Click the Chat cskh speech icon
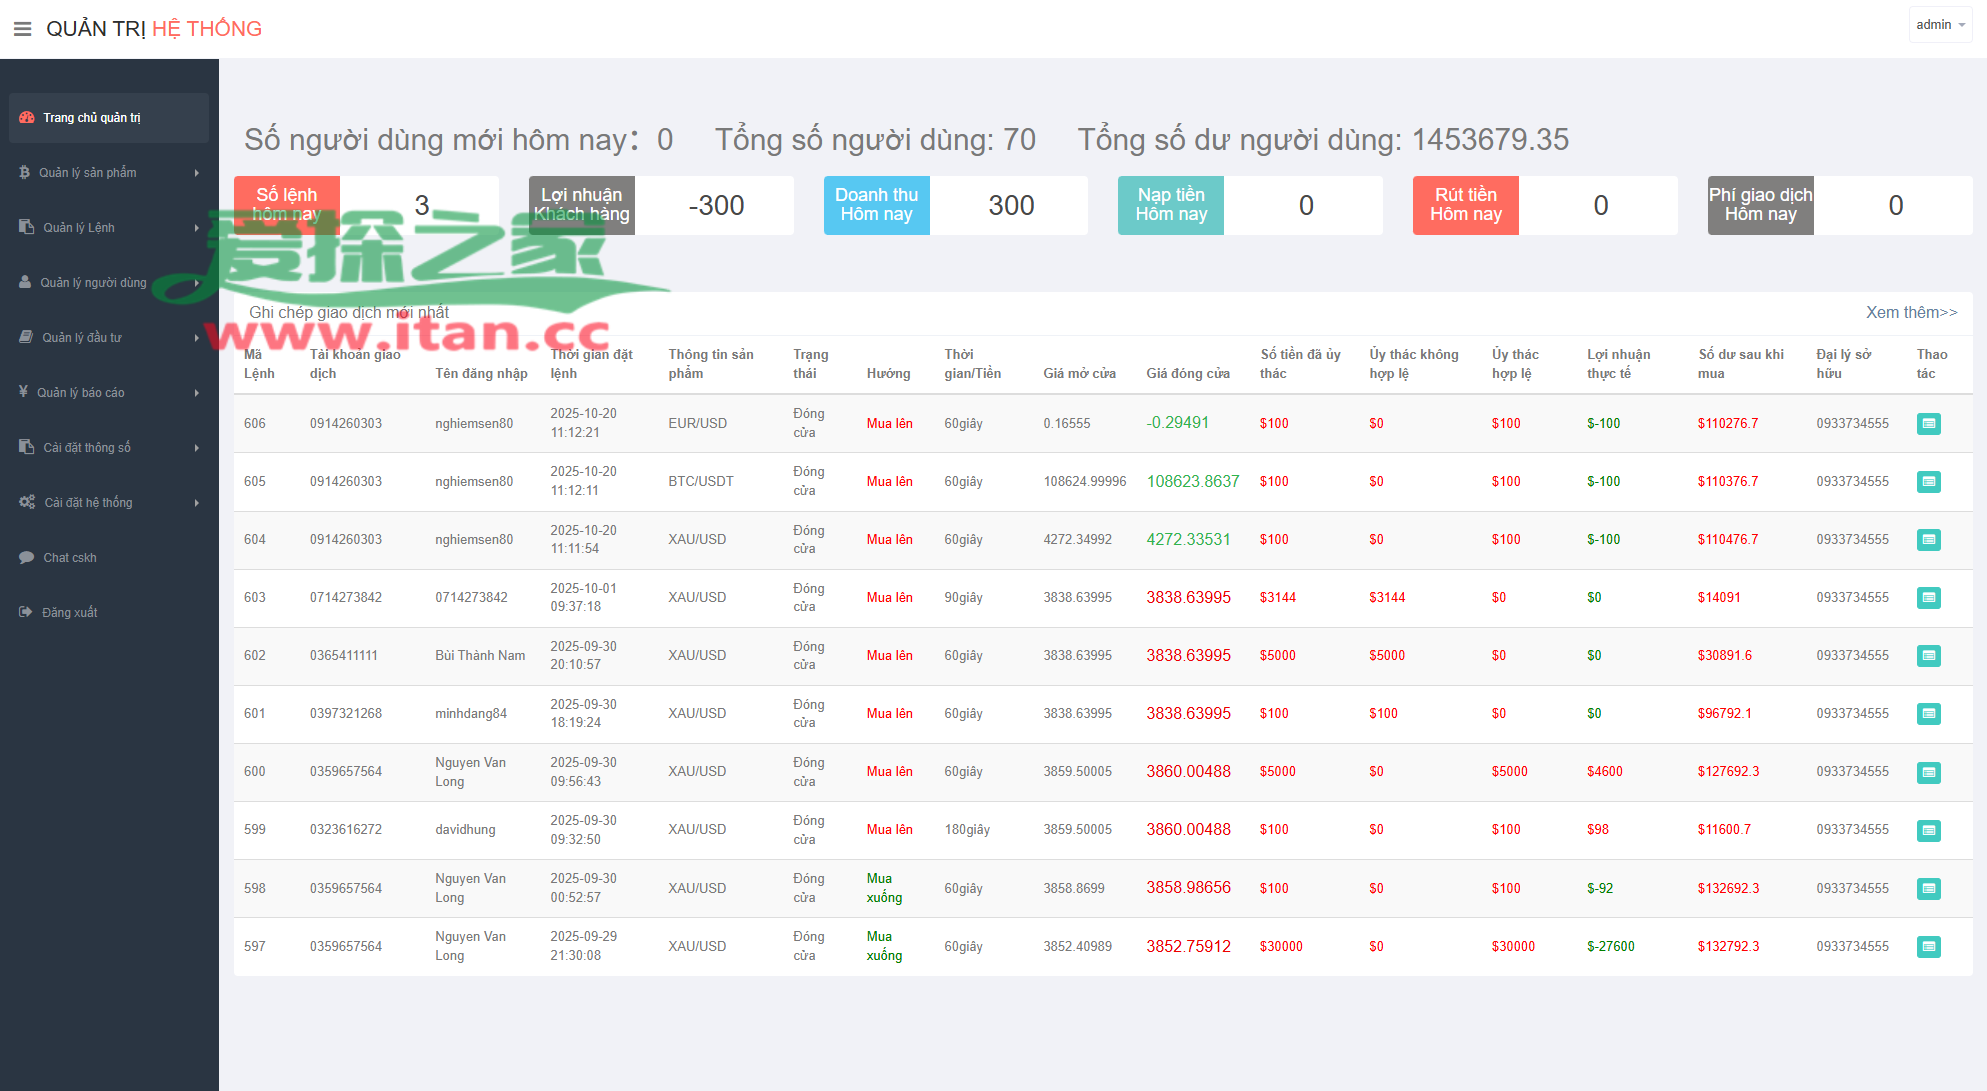 [26, 558]
